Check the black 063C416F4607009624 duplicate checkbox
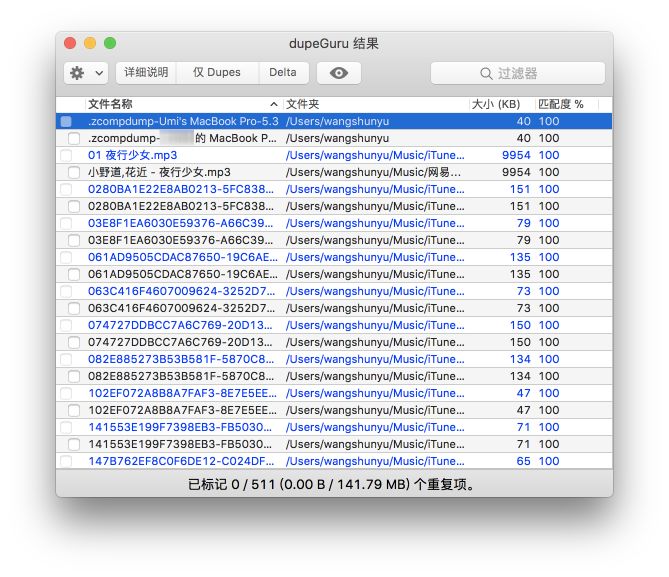Viewport: 669px width, 577px height. coord(74,309)
